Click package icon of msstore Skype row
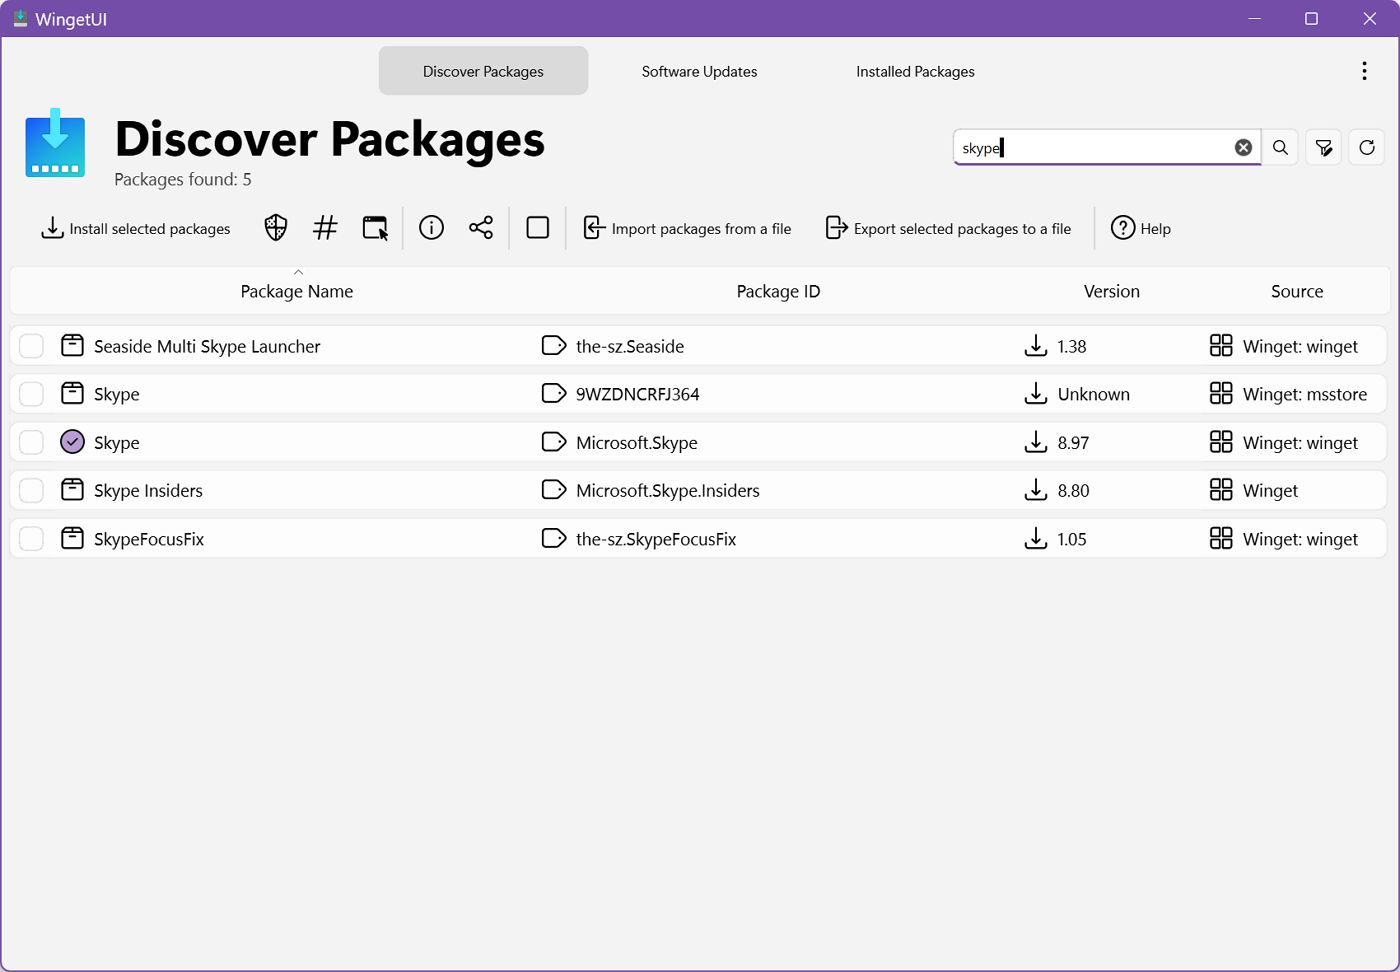 pyautogui.click(x=72, y=394)
